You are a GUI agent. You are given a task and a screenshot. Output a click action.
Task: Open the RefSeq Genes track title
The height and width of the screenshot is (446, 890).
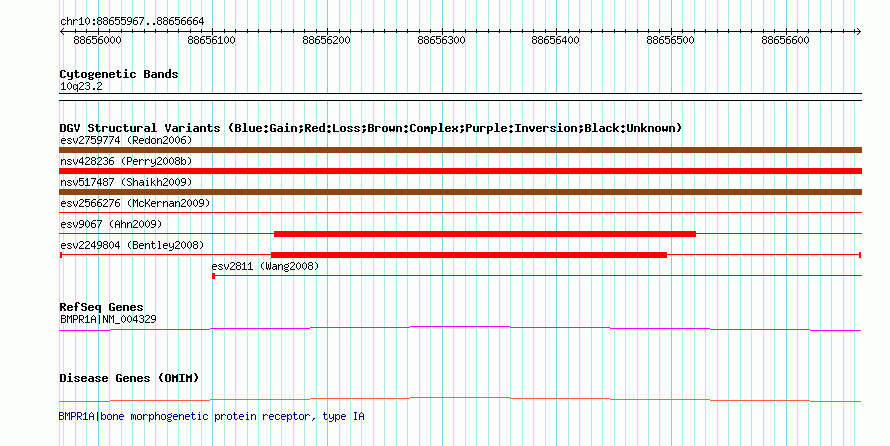pos(102,308)
